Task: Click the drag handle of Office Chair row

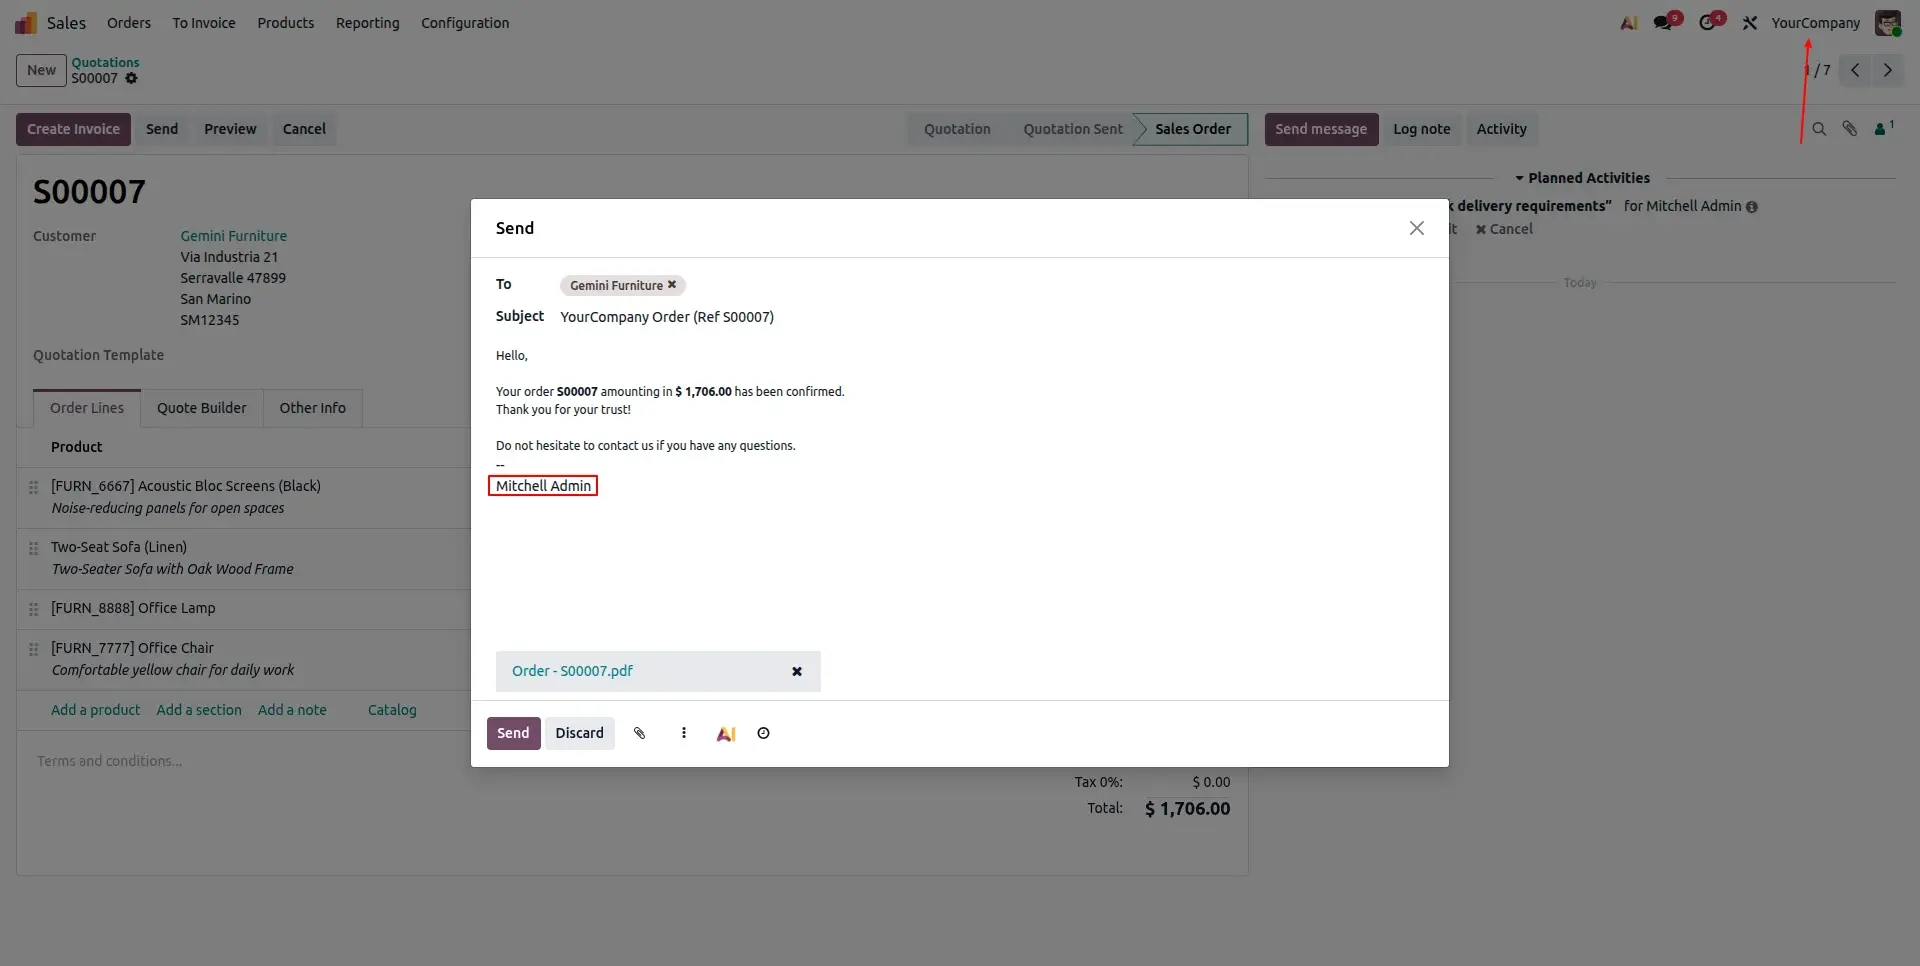Action: pos(33,649)
